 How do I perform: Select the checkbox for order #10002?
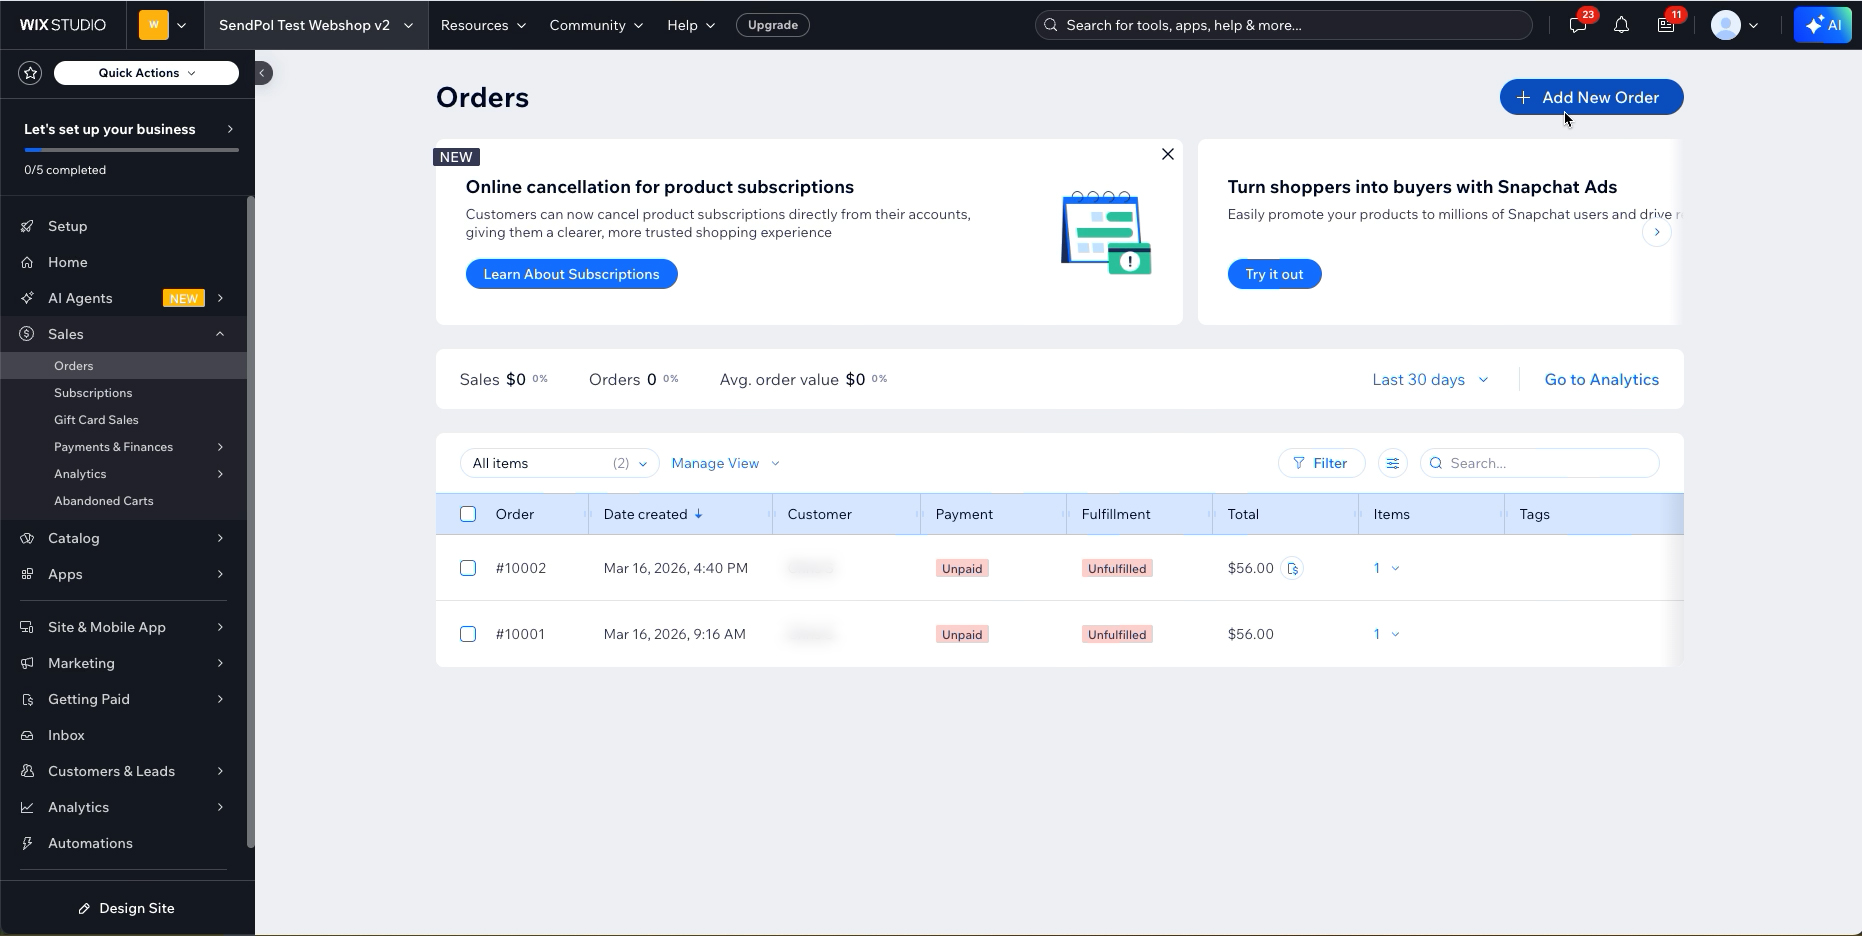pos(468,568)
